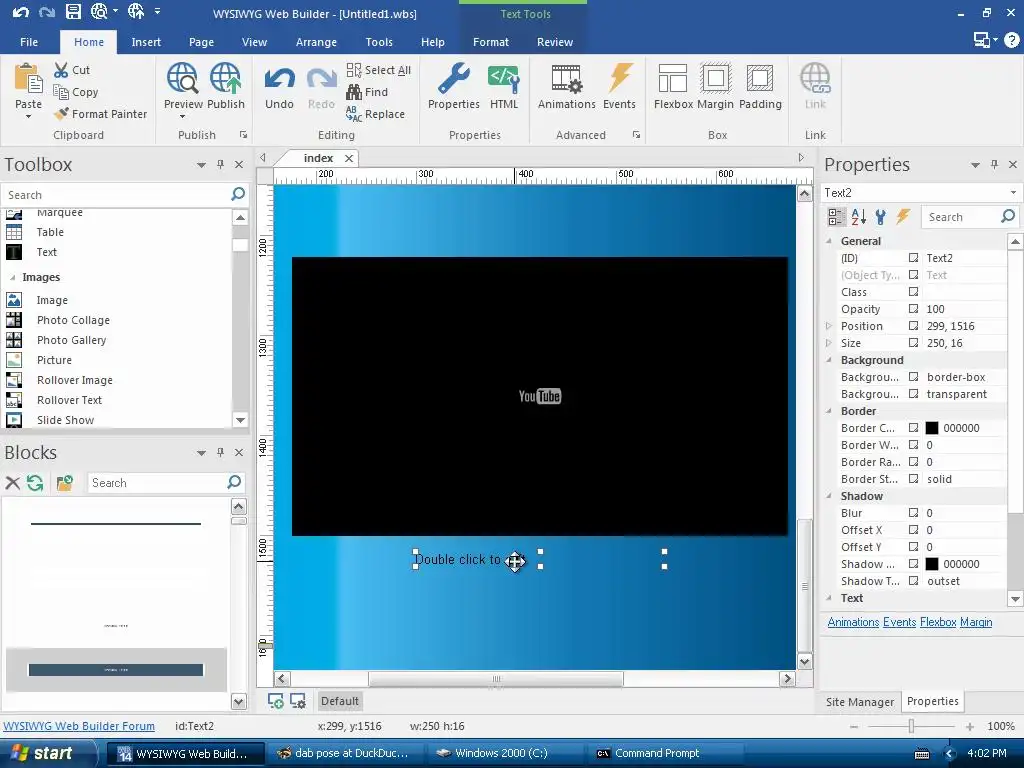Click the Offset X property marker box
The image size is (1024, 768).
click(913, 530)
